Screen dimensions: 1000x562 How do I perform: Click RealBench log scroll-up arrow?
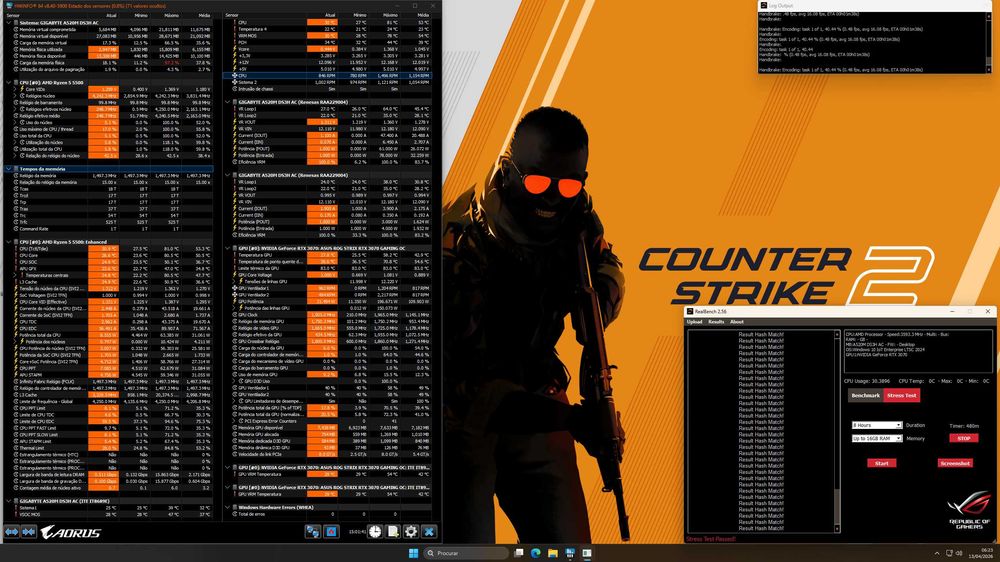pos(837,334)
